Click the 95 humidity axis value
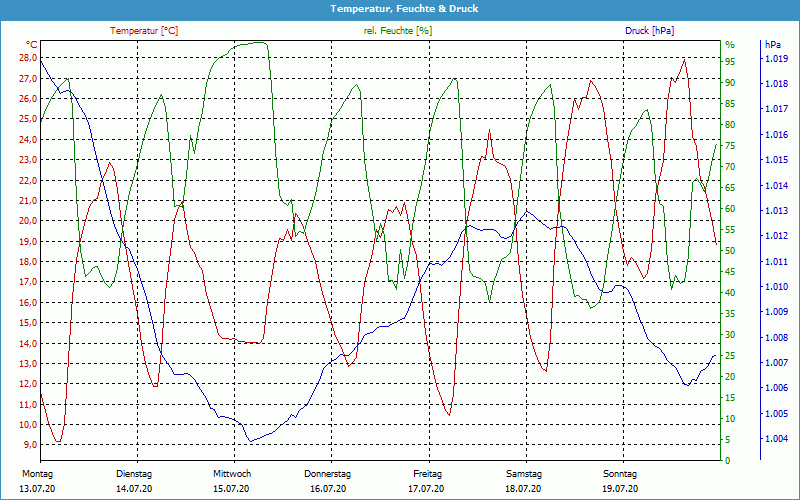 point(730,62)
